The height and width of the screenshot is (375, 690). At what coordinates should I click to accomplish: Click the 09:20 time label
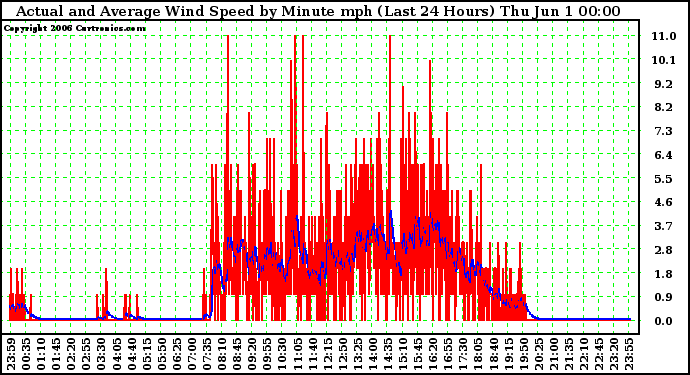[252, 354]
